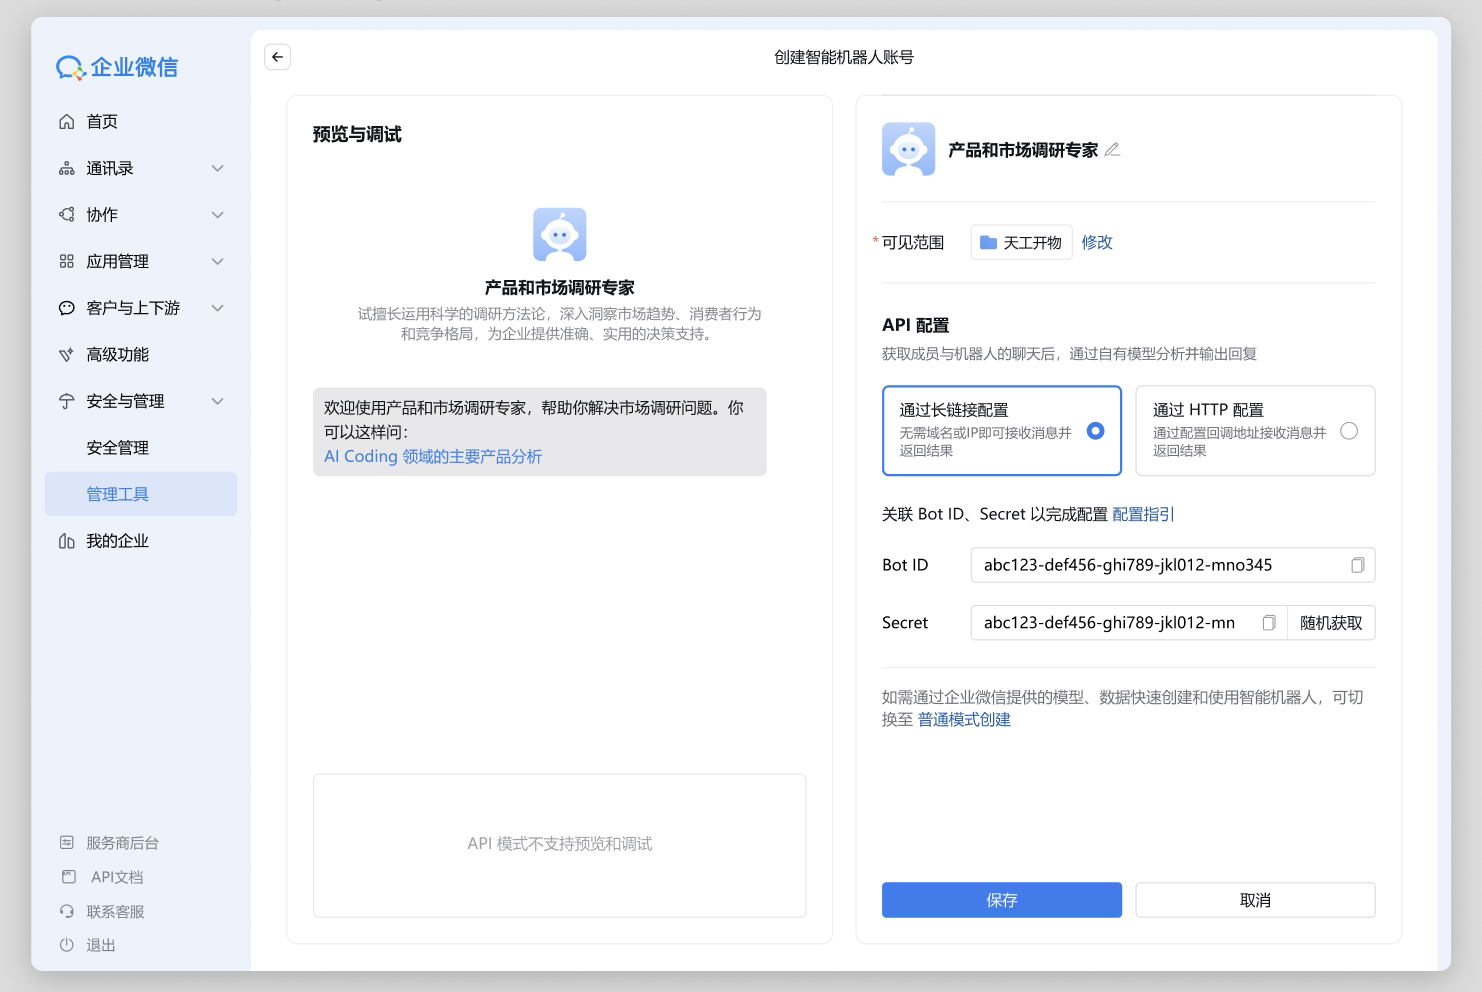Expand the 通讯录 menu
The image size is (1482, 992).
[140, 168]
